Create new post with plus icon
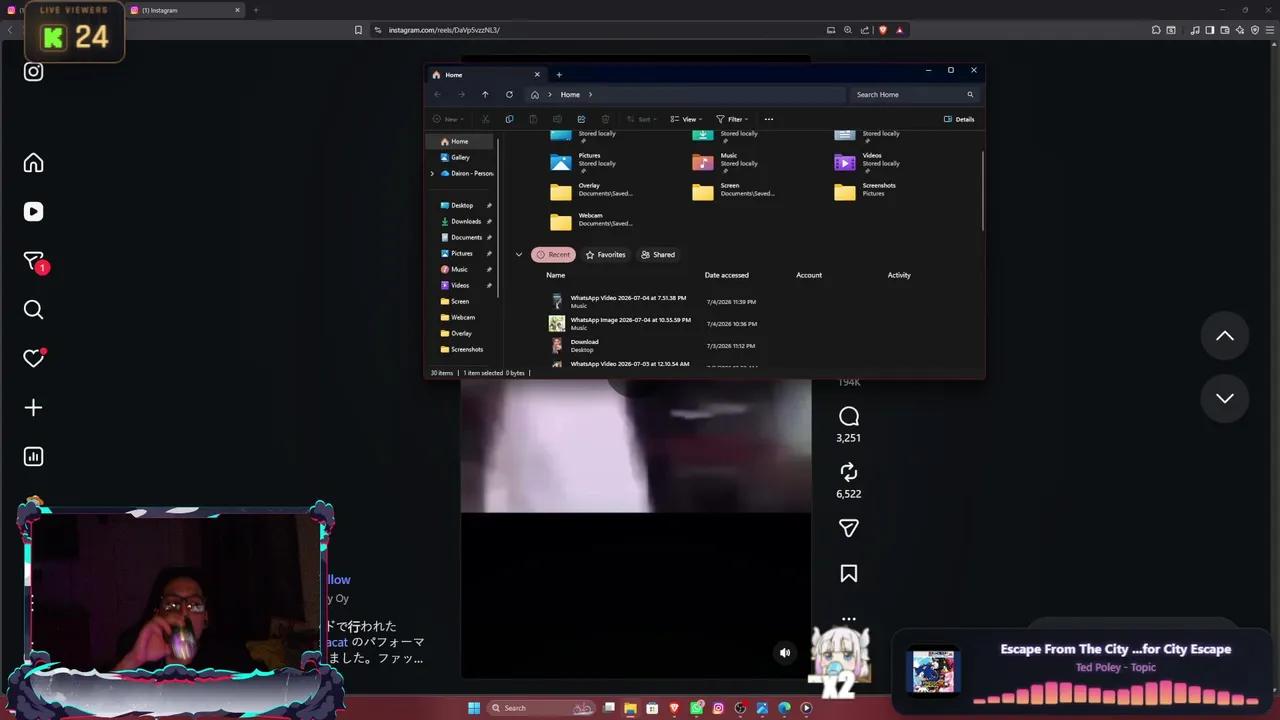Image resolution: width=1280 pixels, height=720 pixels. [x=33, y=408]
